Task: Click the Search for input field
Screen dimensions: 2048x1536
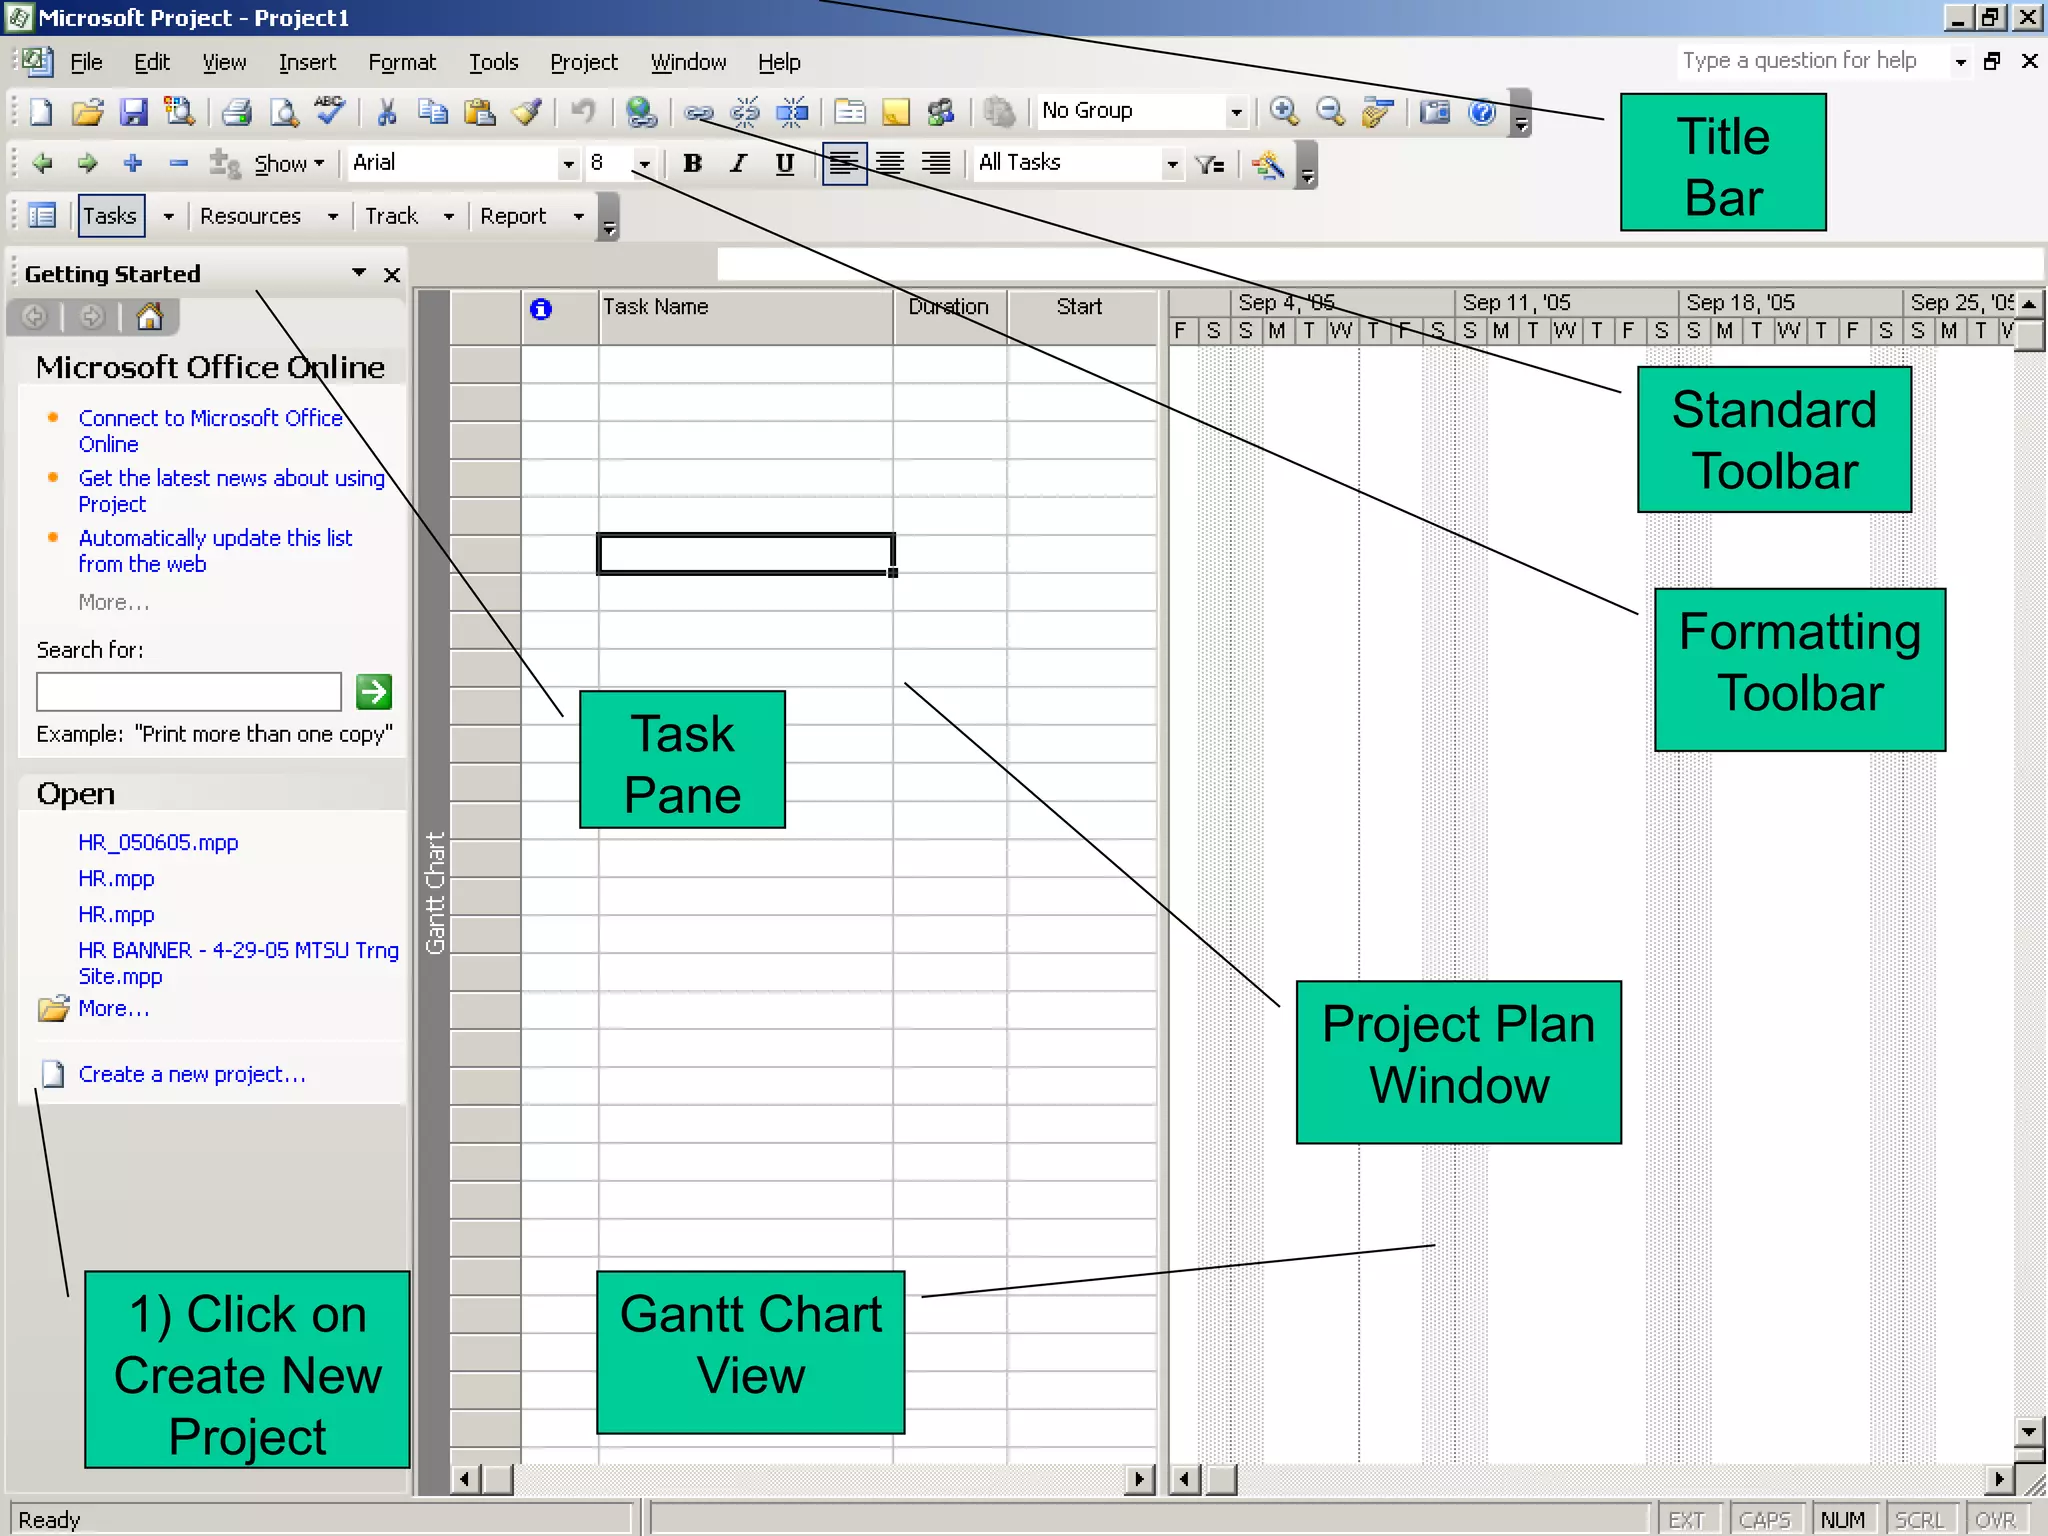Action: [x=189, y=692]
